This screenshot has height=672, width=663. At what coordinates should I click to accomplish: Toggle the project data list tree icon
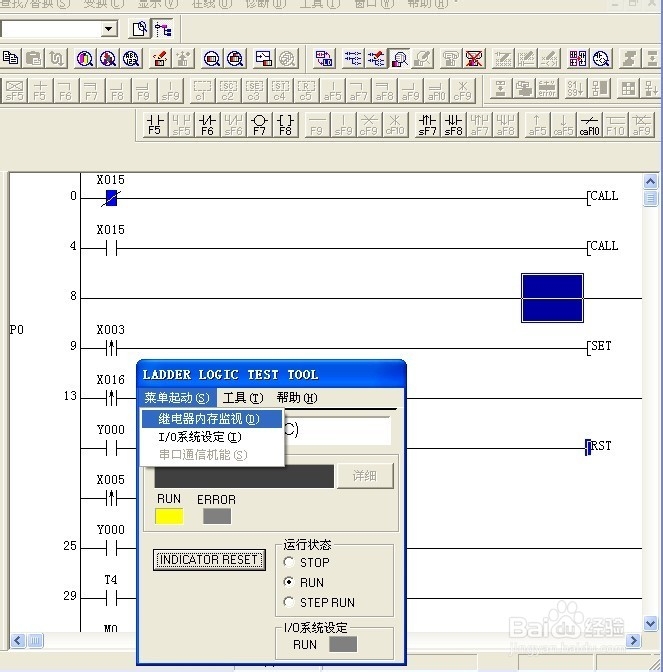point(163,29)
